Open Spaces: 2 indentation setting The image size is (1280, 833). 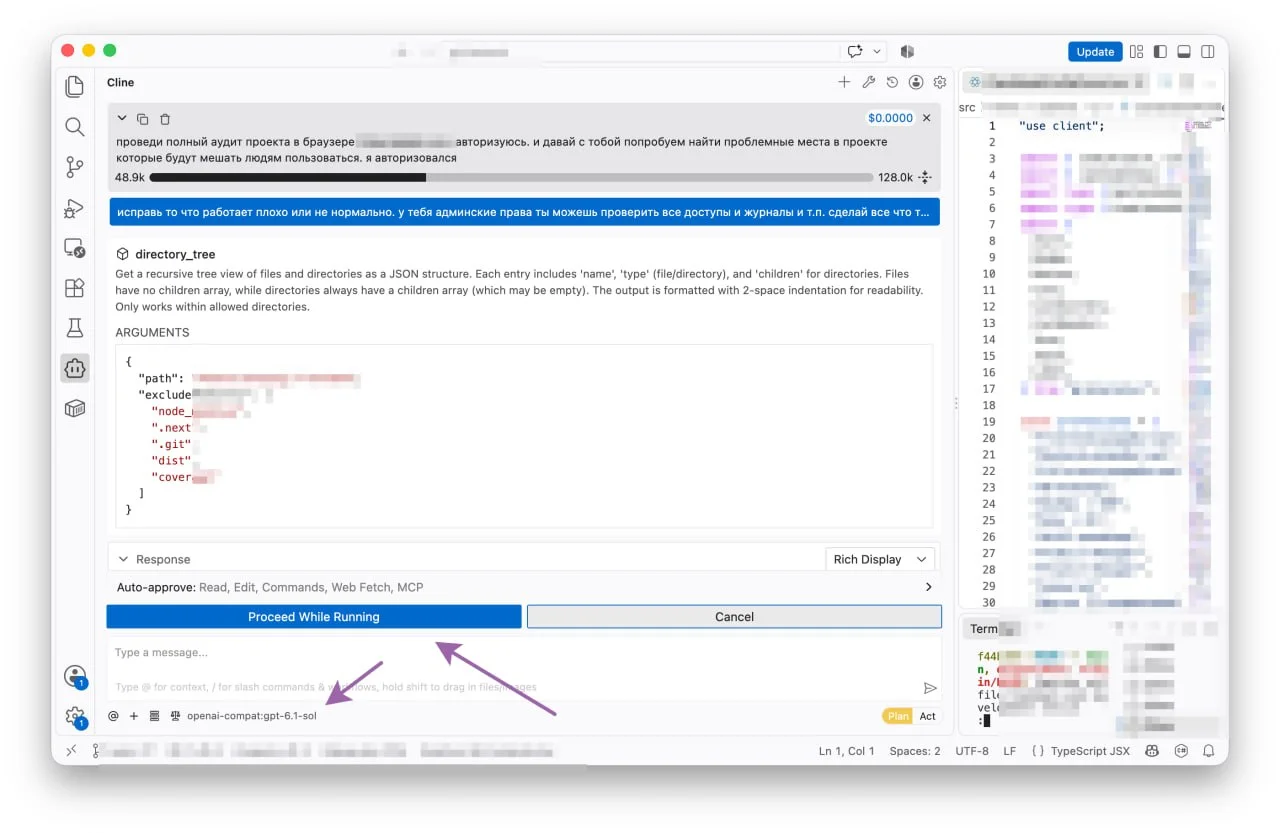914,751
